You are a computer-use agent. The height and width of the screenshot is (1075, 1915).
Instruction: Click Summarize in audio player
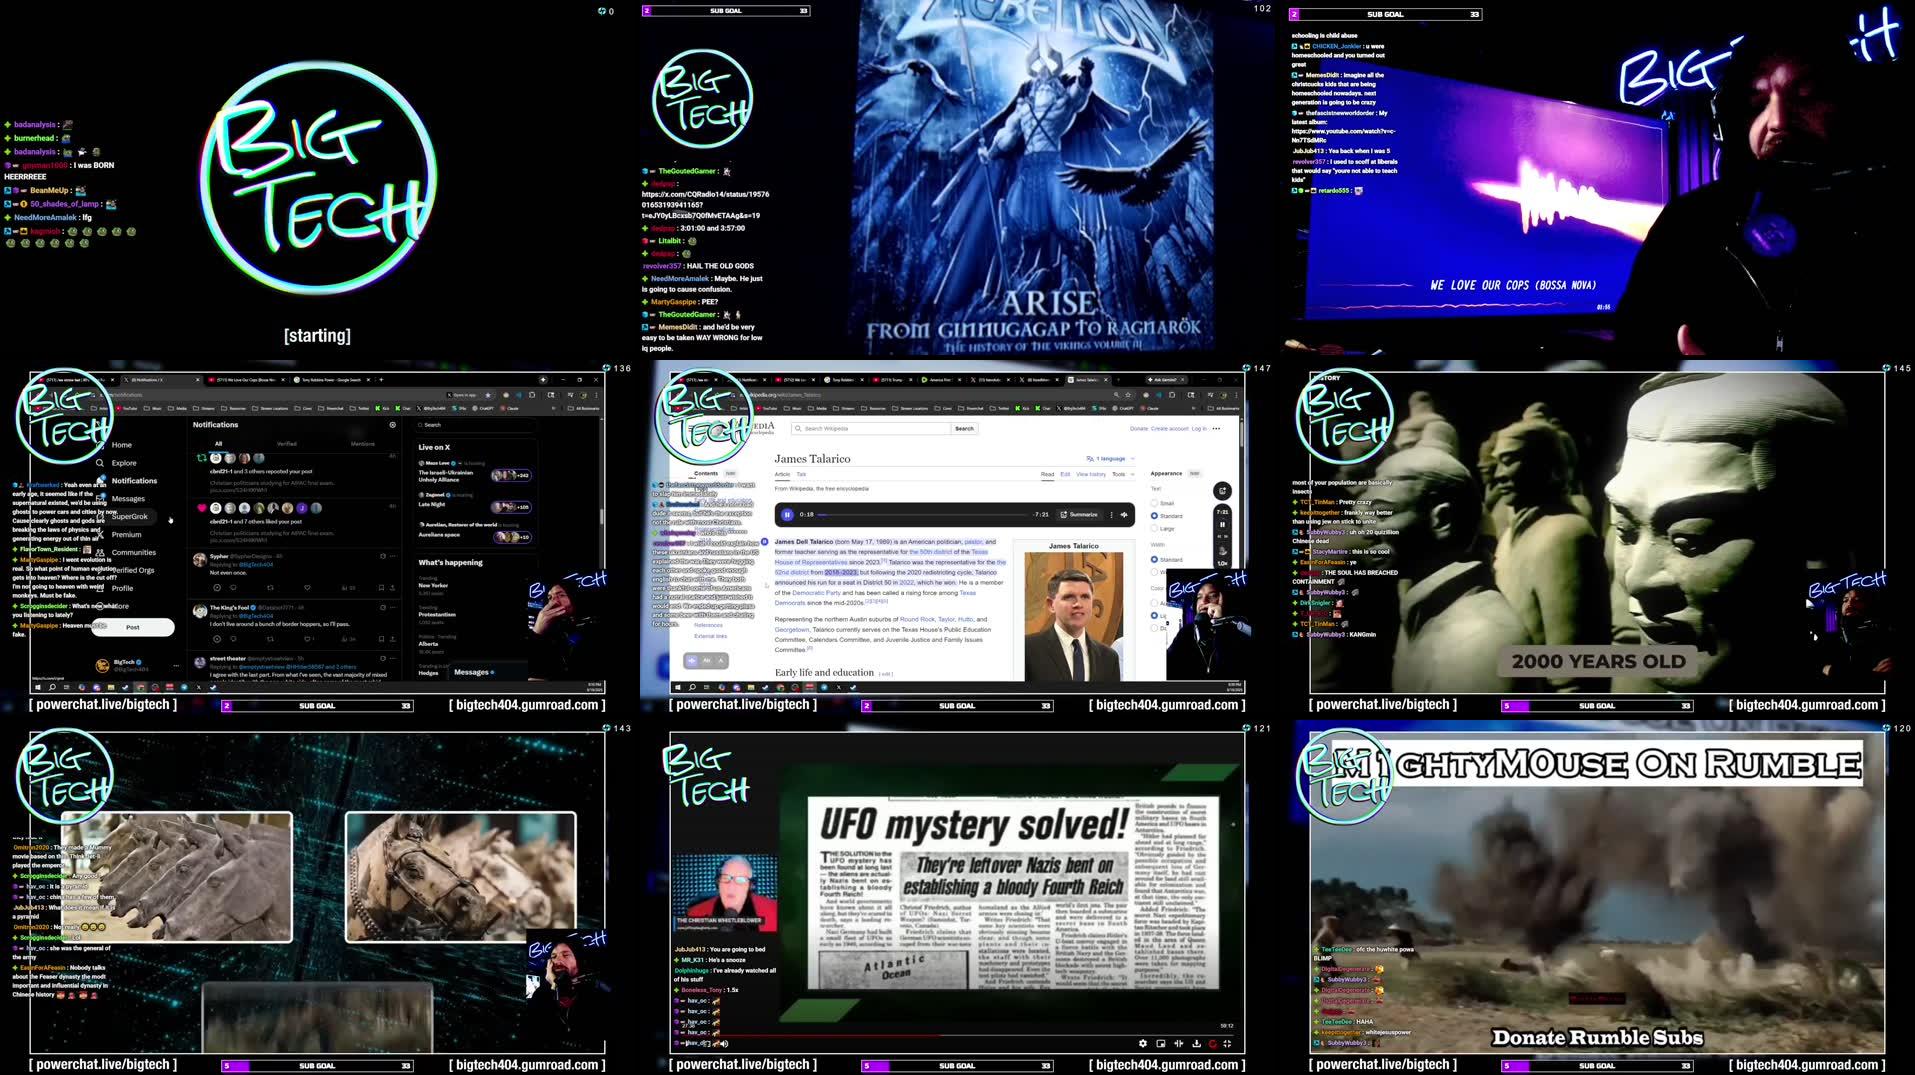tap(1079, 515)
